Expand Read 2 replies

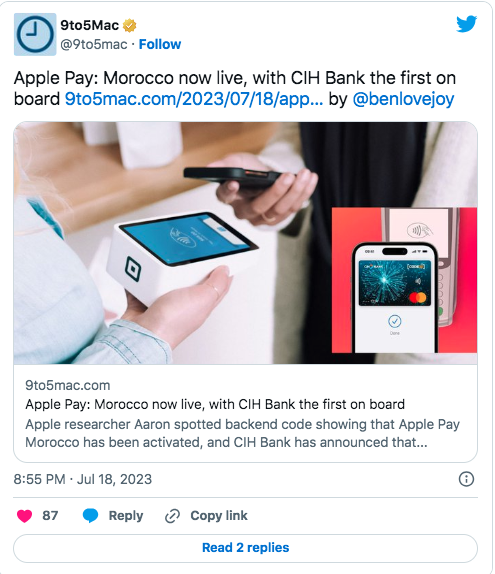click(245, 548)
